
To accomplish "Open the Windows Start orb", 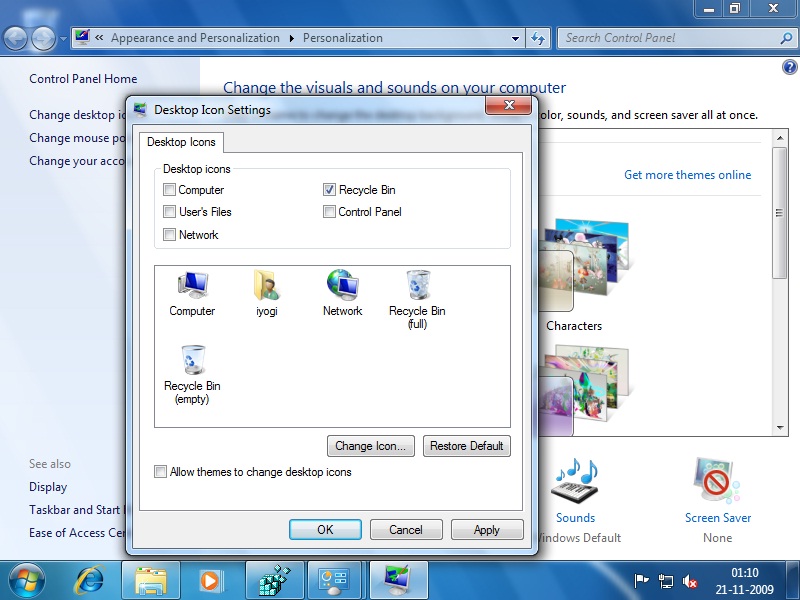I will pyautogui.click(x=27, y=581).
